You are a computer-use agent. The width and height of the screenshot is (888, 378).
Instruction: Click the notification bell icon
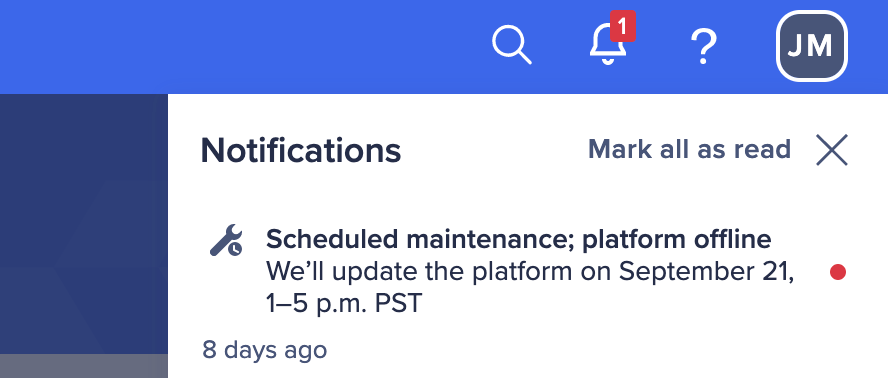pyautogui.click(x=608, y=45)
